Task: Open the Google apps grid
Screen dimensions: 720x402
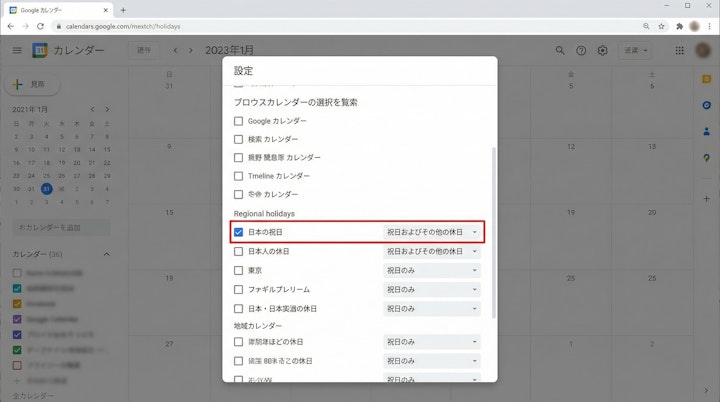Action: pyautogui.click(x=680, y=51)
